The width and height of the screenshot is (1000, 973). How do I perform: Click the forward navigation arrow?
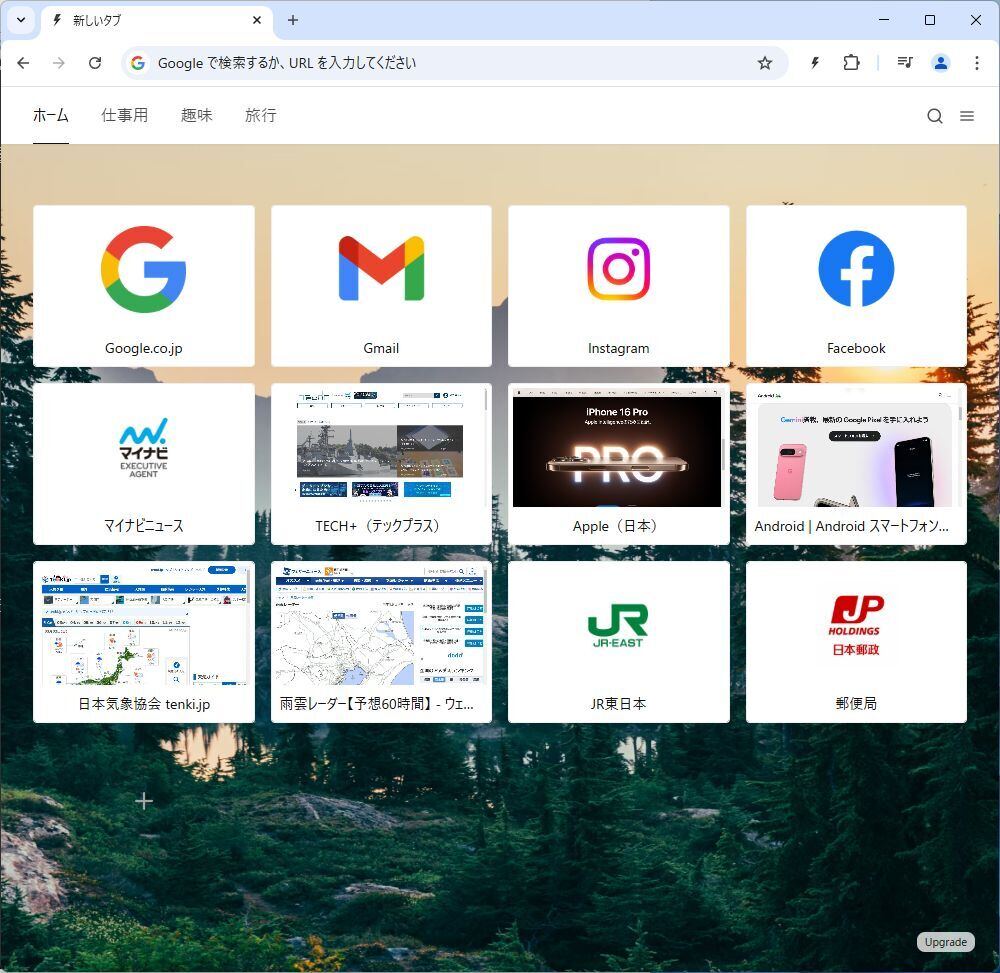click(59, 62)
